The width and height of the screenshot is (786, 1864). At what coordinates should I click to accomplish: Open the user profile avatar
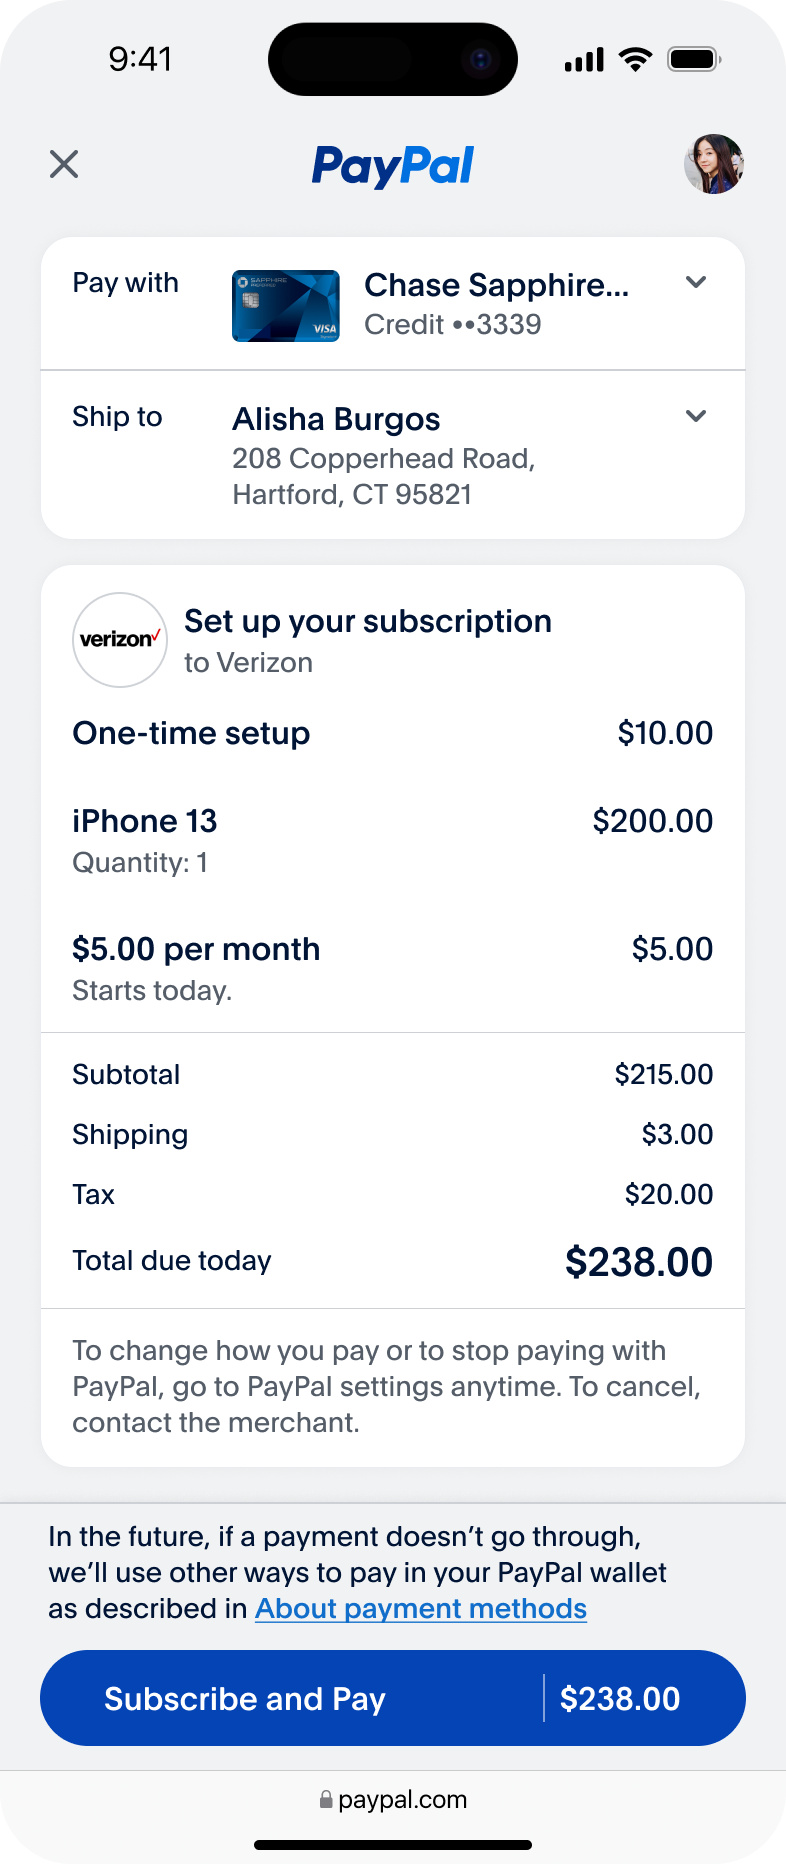(x=713, y=164)
